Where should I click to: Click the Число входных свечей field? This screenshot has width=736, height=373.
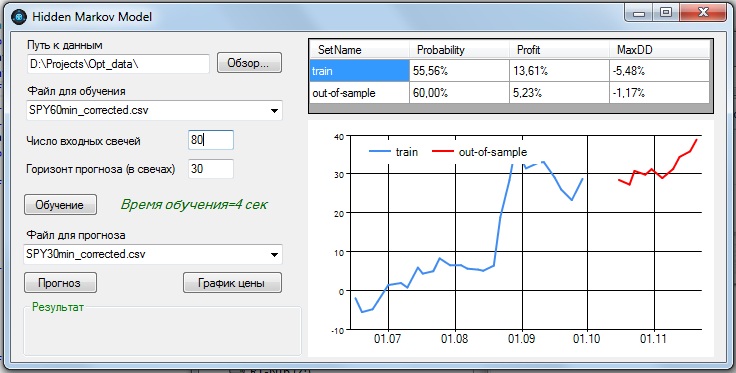pos(211,140)
